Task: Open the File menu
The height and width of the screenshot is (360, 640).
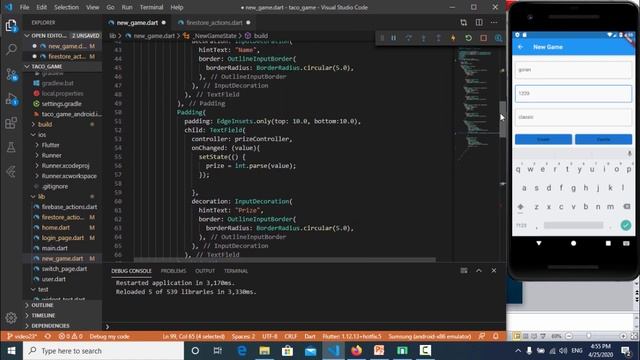Action: click(x=24, y=7)
